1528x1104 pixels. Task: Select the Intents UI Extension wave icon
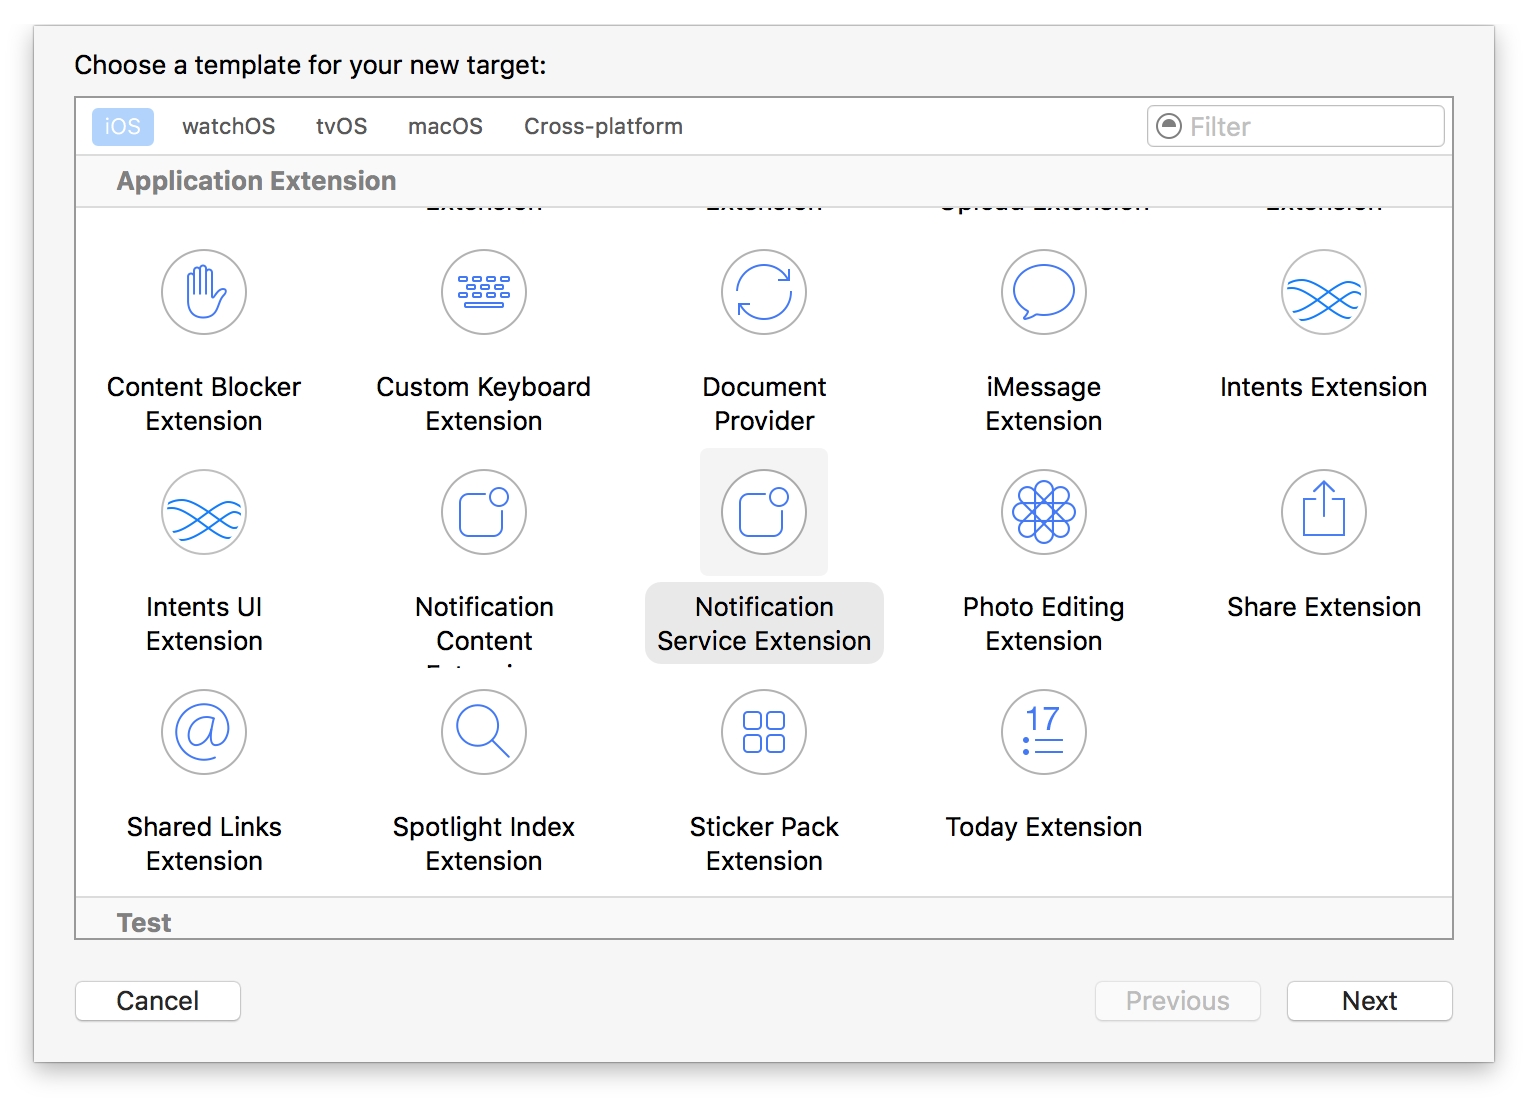(204, 512)
